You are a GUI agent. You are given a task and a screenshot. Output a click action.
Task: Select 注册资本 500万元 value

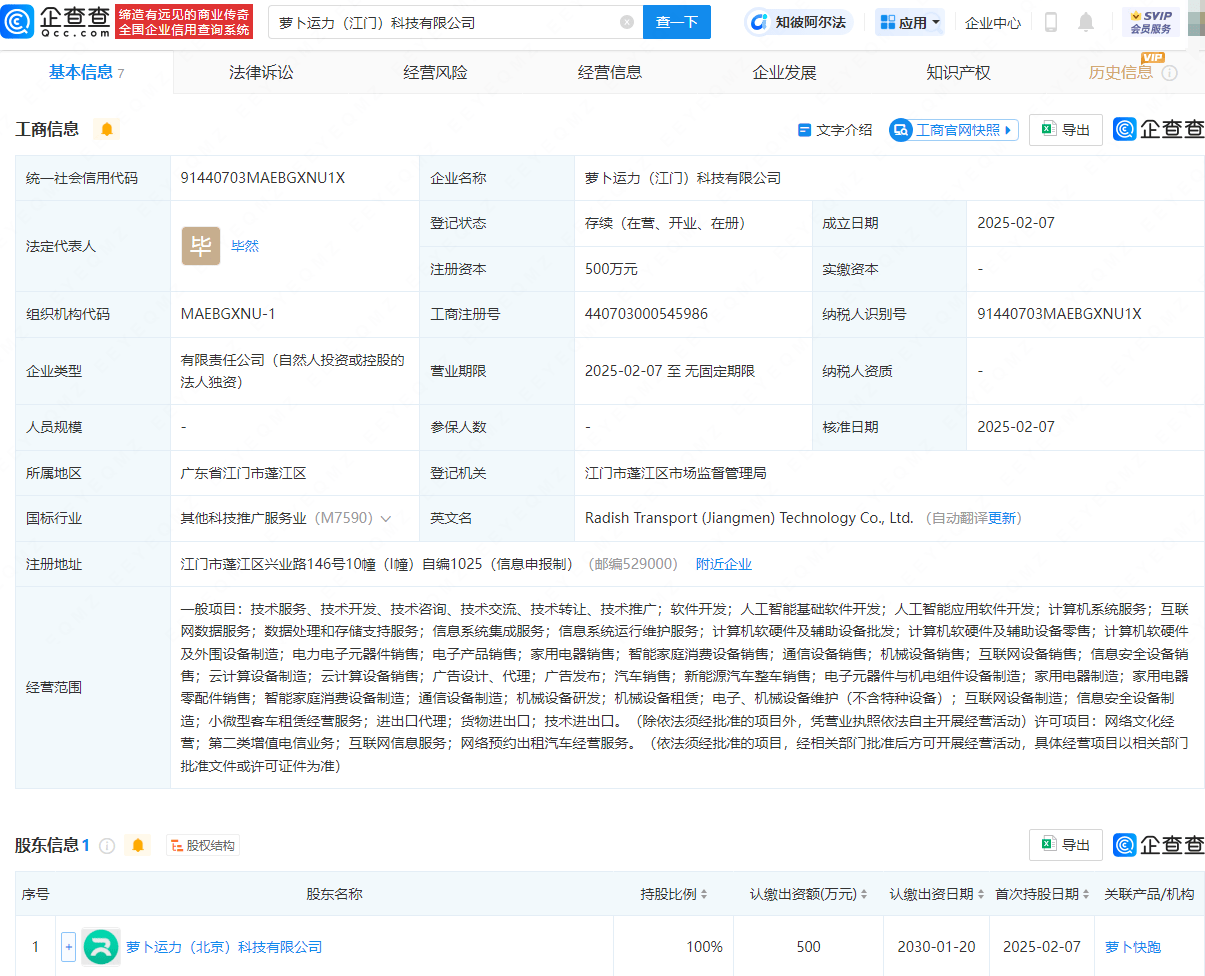click(x=611, y=269)
